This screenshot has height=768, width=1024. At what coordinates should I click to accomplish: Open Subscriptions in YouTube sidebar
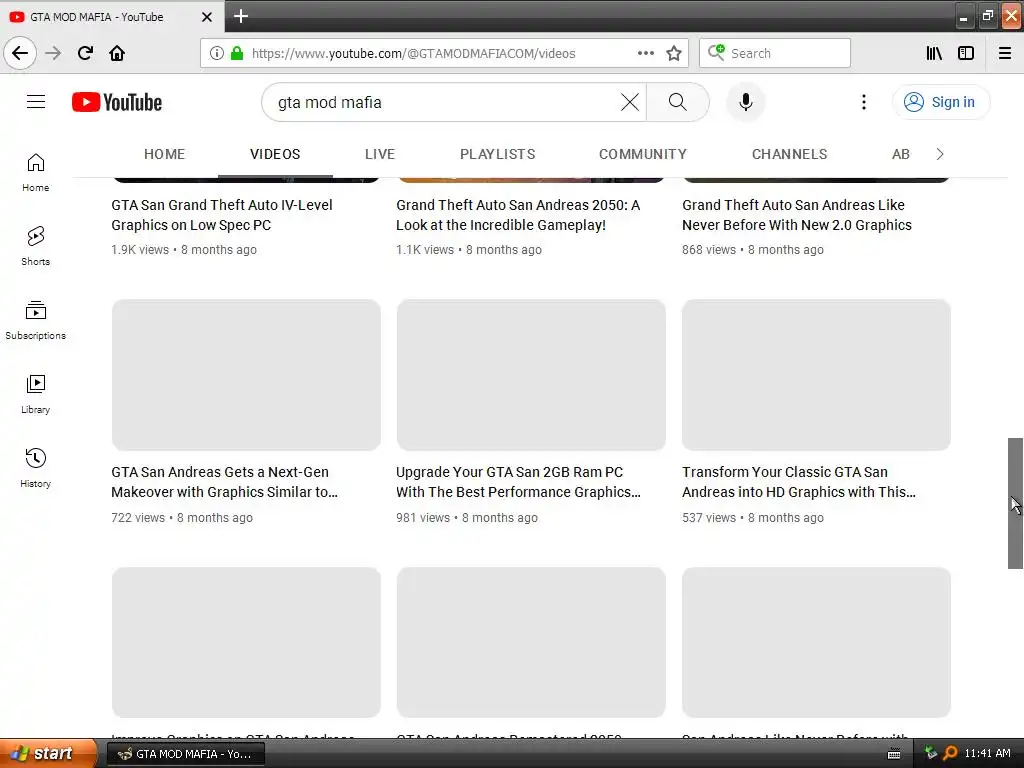[35, 321]
